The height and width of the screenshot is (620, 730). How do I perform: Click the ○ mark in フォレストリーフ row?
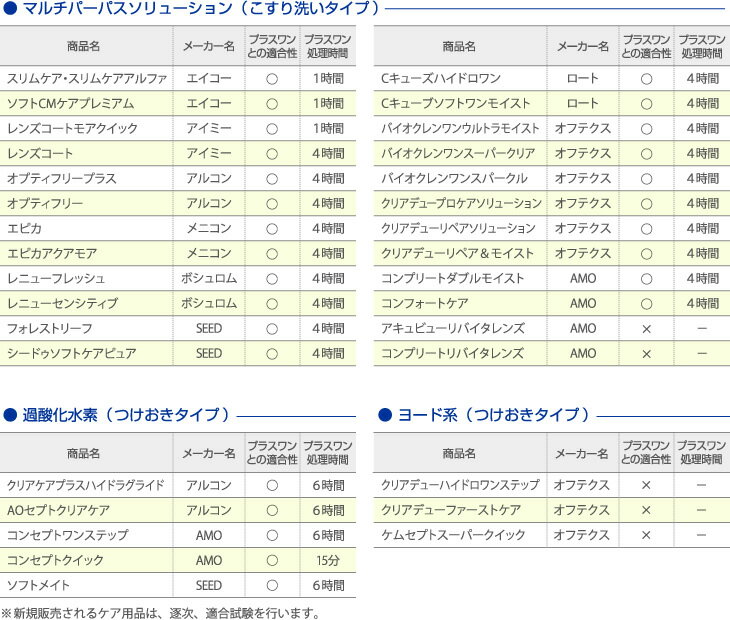(x=271, y=328)
